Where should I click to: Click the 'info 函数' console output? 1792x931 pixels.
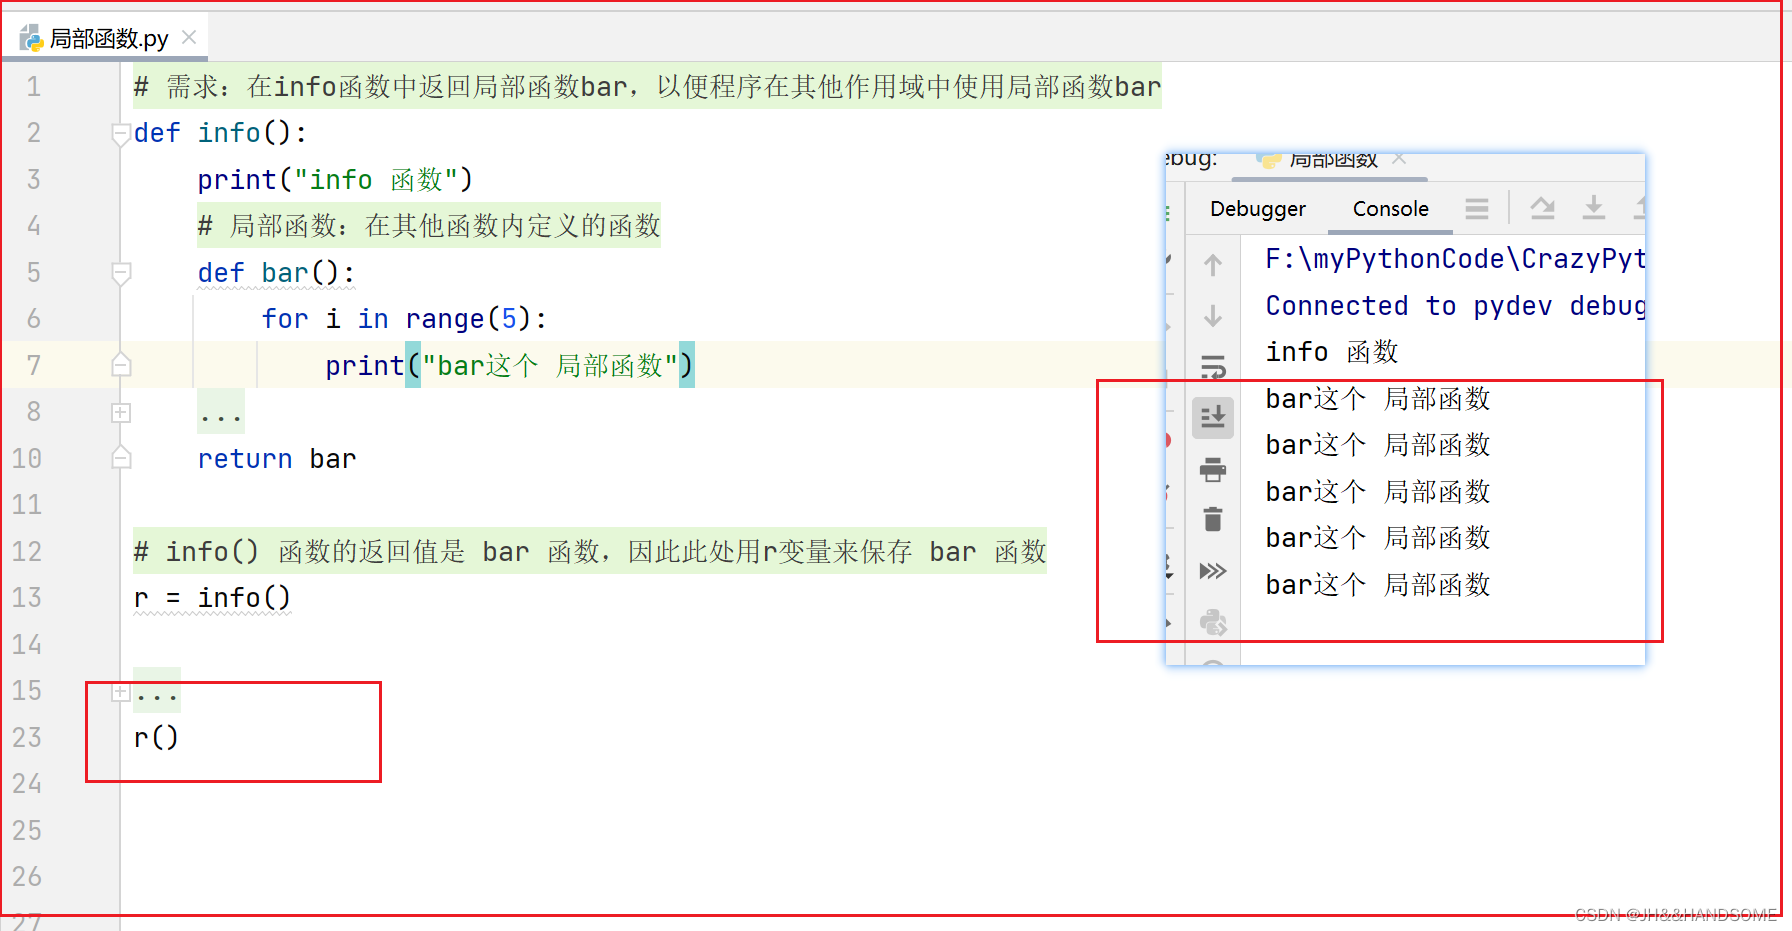(1332, 352)
